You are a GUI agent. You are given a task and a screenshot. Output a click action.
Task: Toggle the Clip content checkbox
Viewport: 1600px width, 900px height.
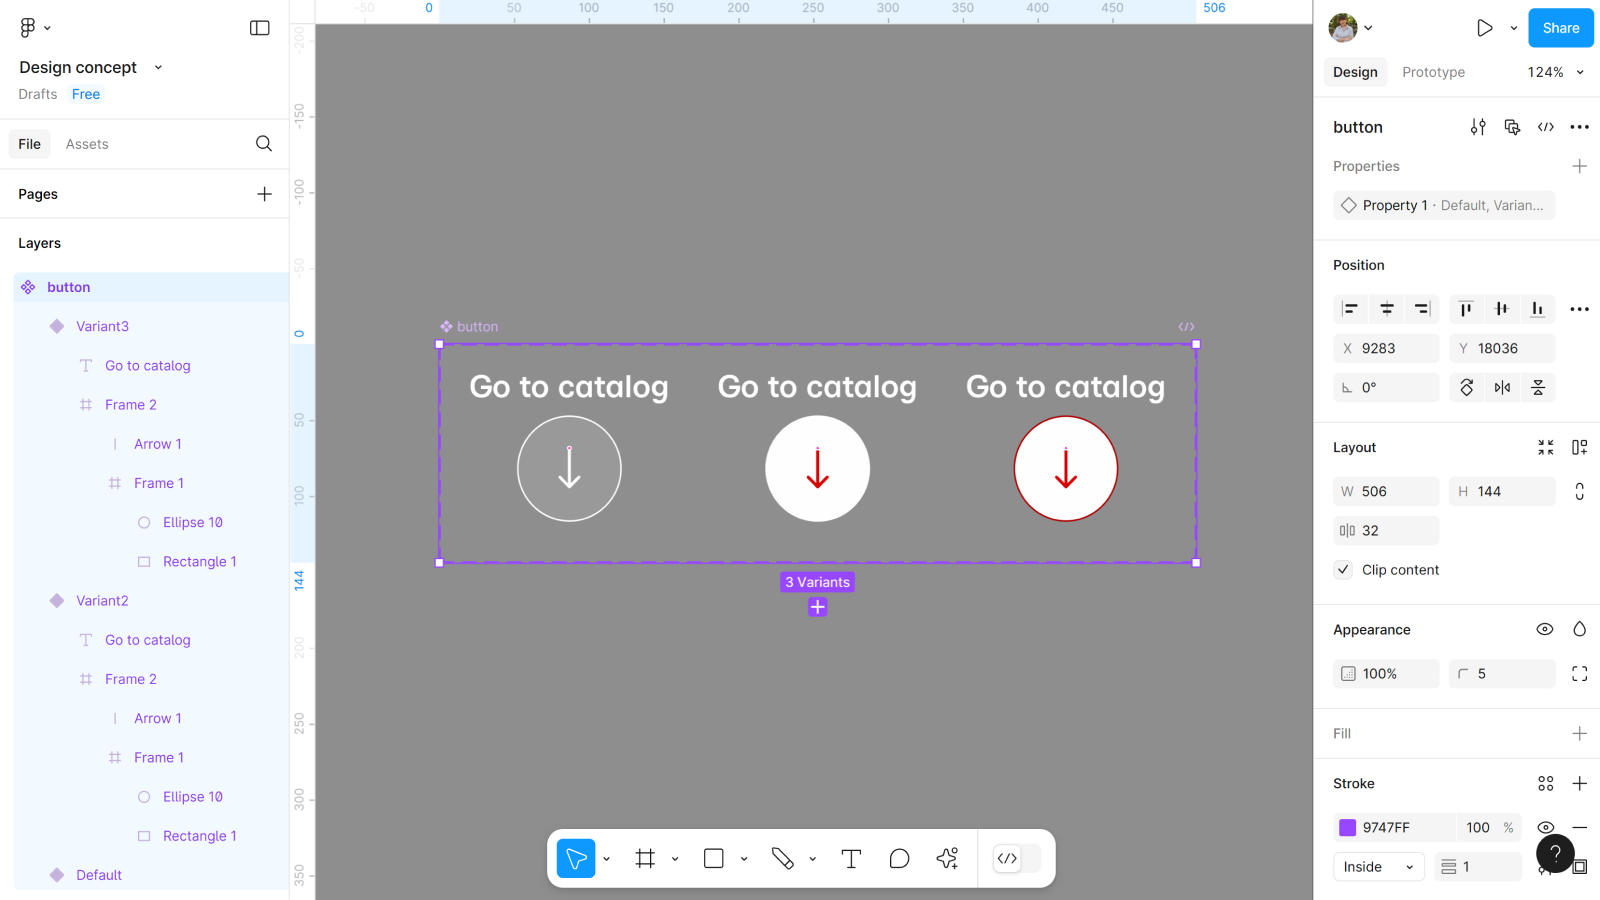pyautogui.click(x=1344, y=570)
